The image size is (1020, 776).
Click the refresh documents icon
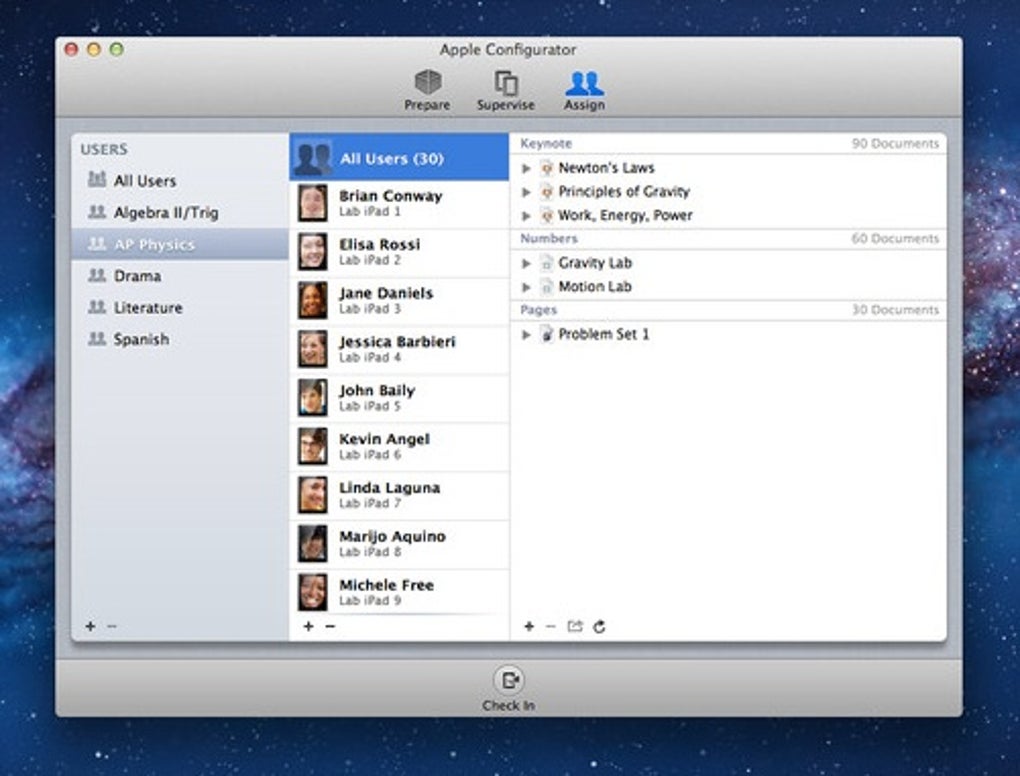tap(599, 626)
